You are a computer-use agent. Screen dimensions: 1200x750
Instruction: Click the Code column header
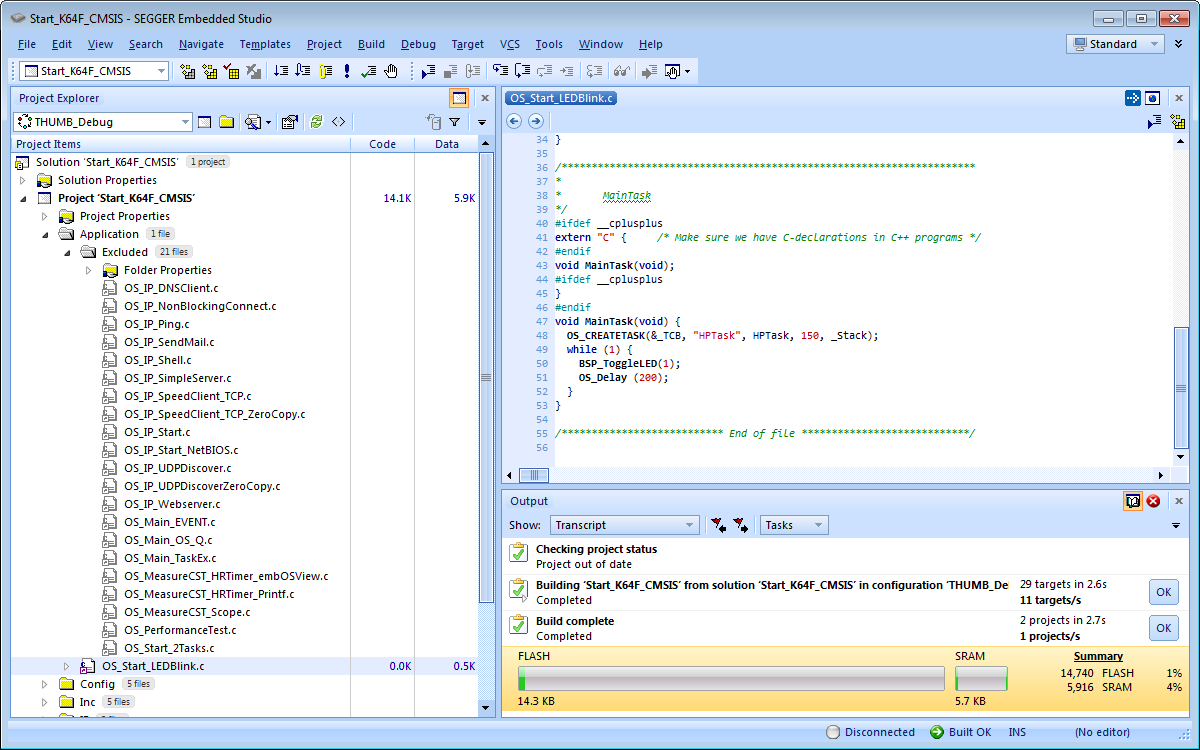click(382, 144)
